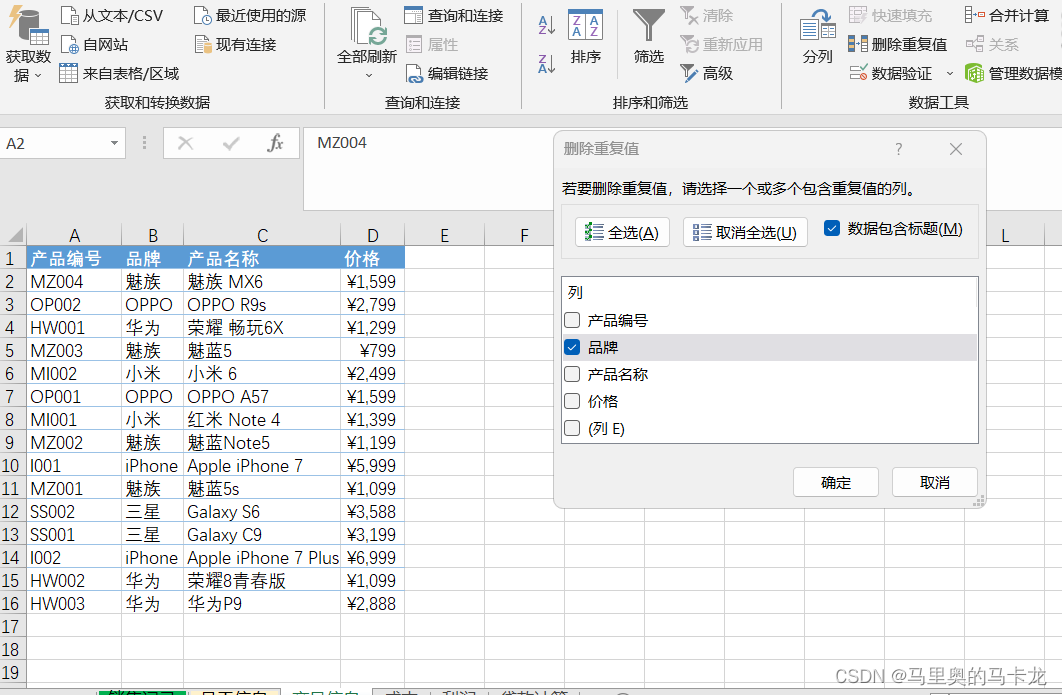Click Clear filter (清除)

[707, 16]
